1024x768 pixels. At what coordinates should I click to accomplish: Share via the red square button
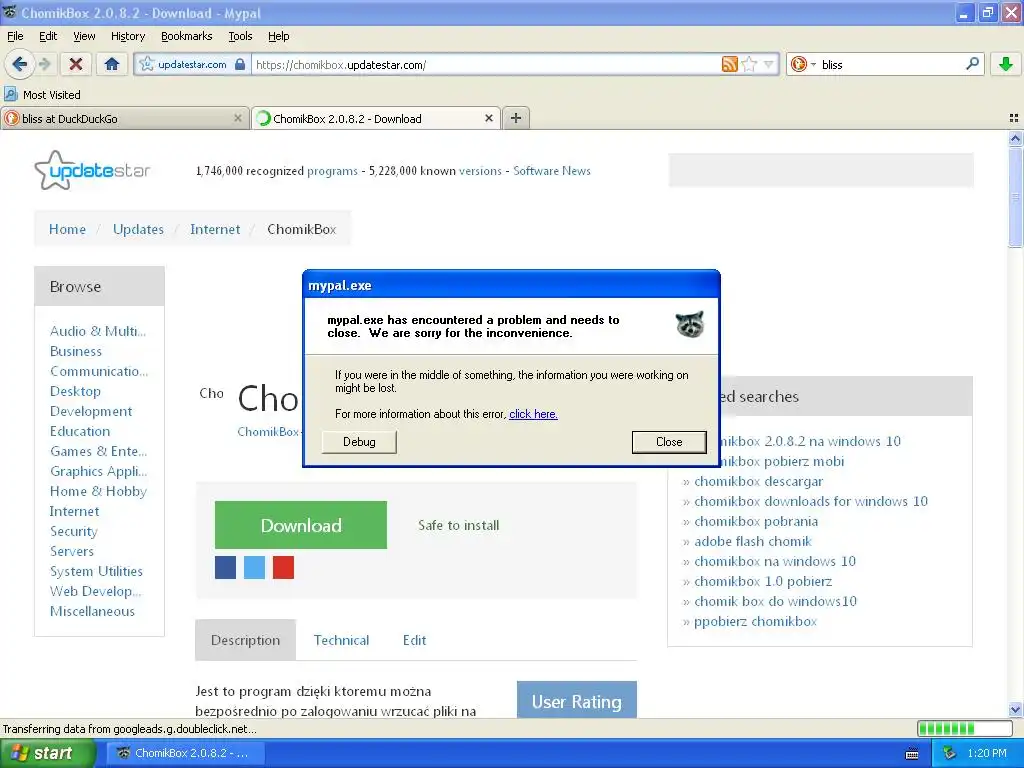pyautogui.click(x=283, y=568)
